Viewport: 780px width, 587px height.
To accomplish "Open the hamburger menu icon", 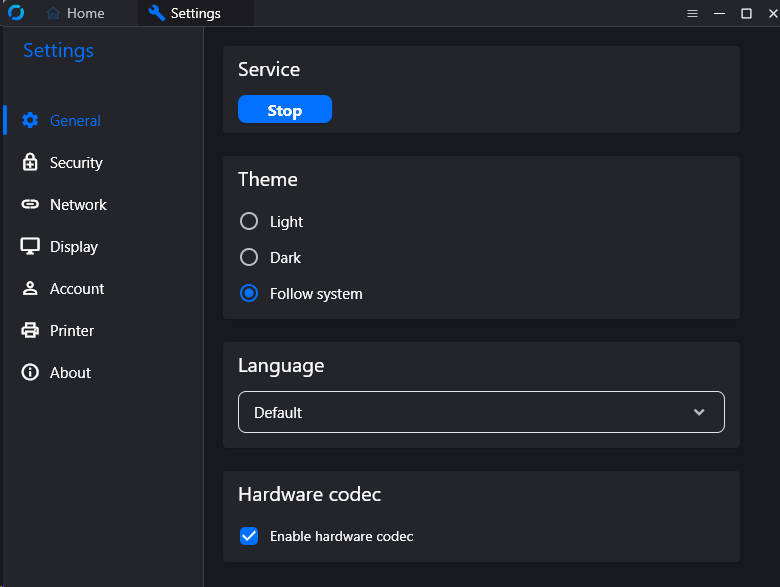I will (x=692, y=13).
